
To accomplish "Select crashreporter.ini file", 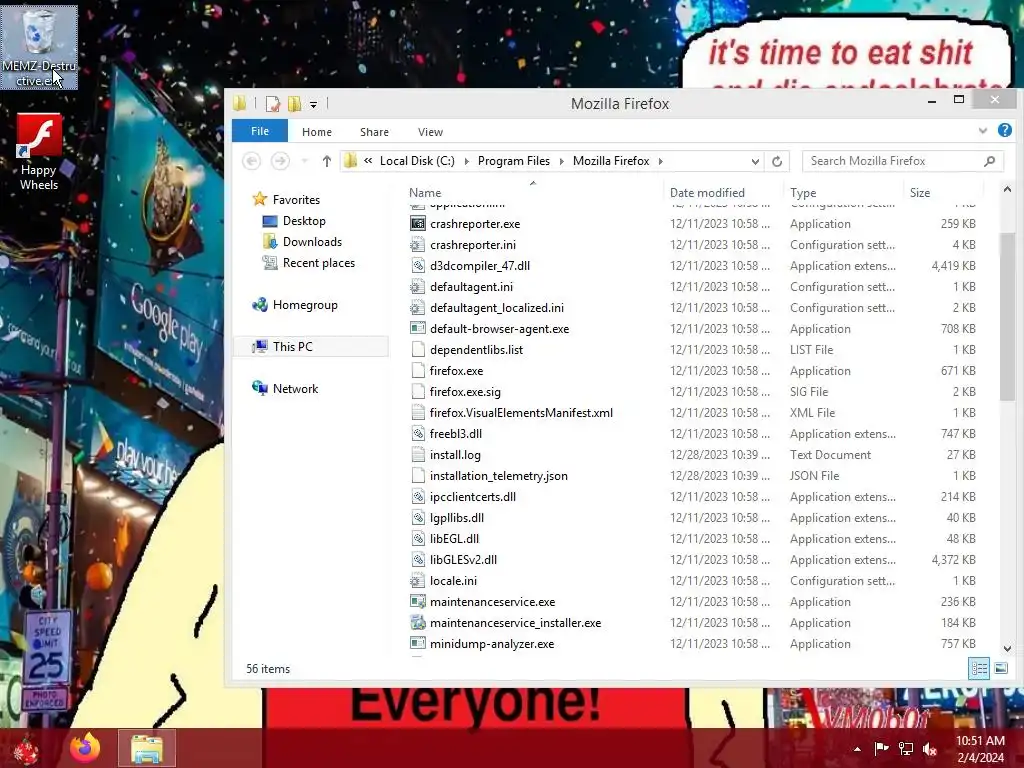I will click(x=473, y=245).
